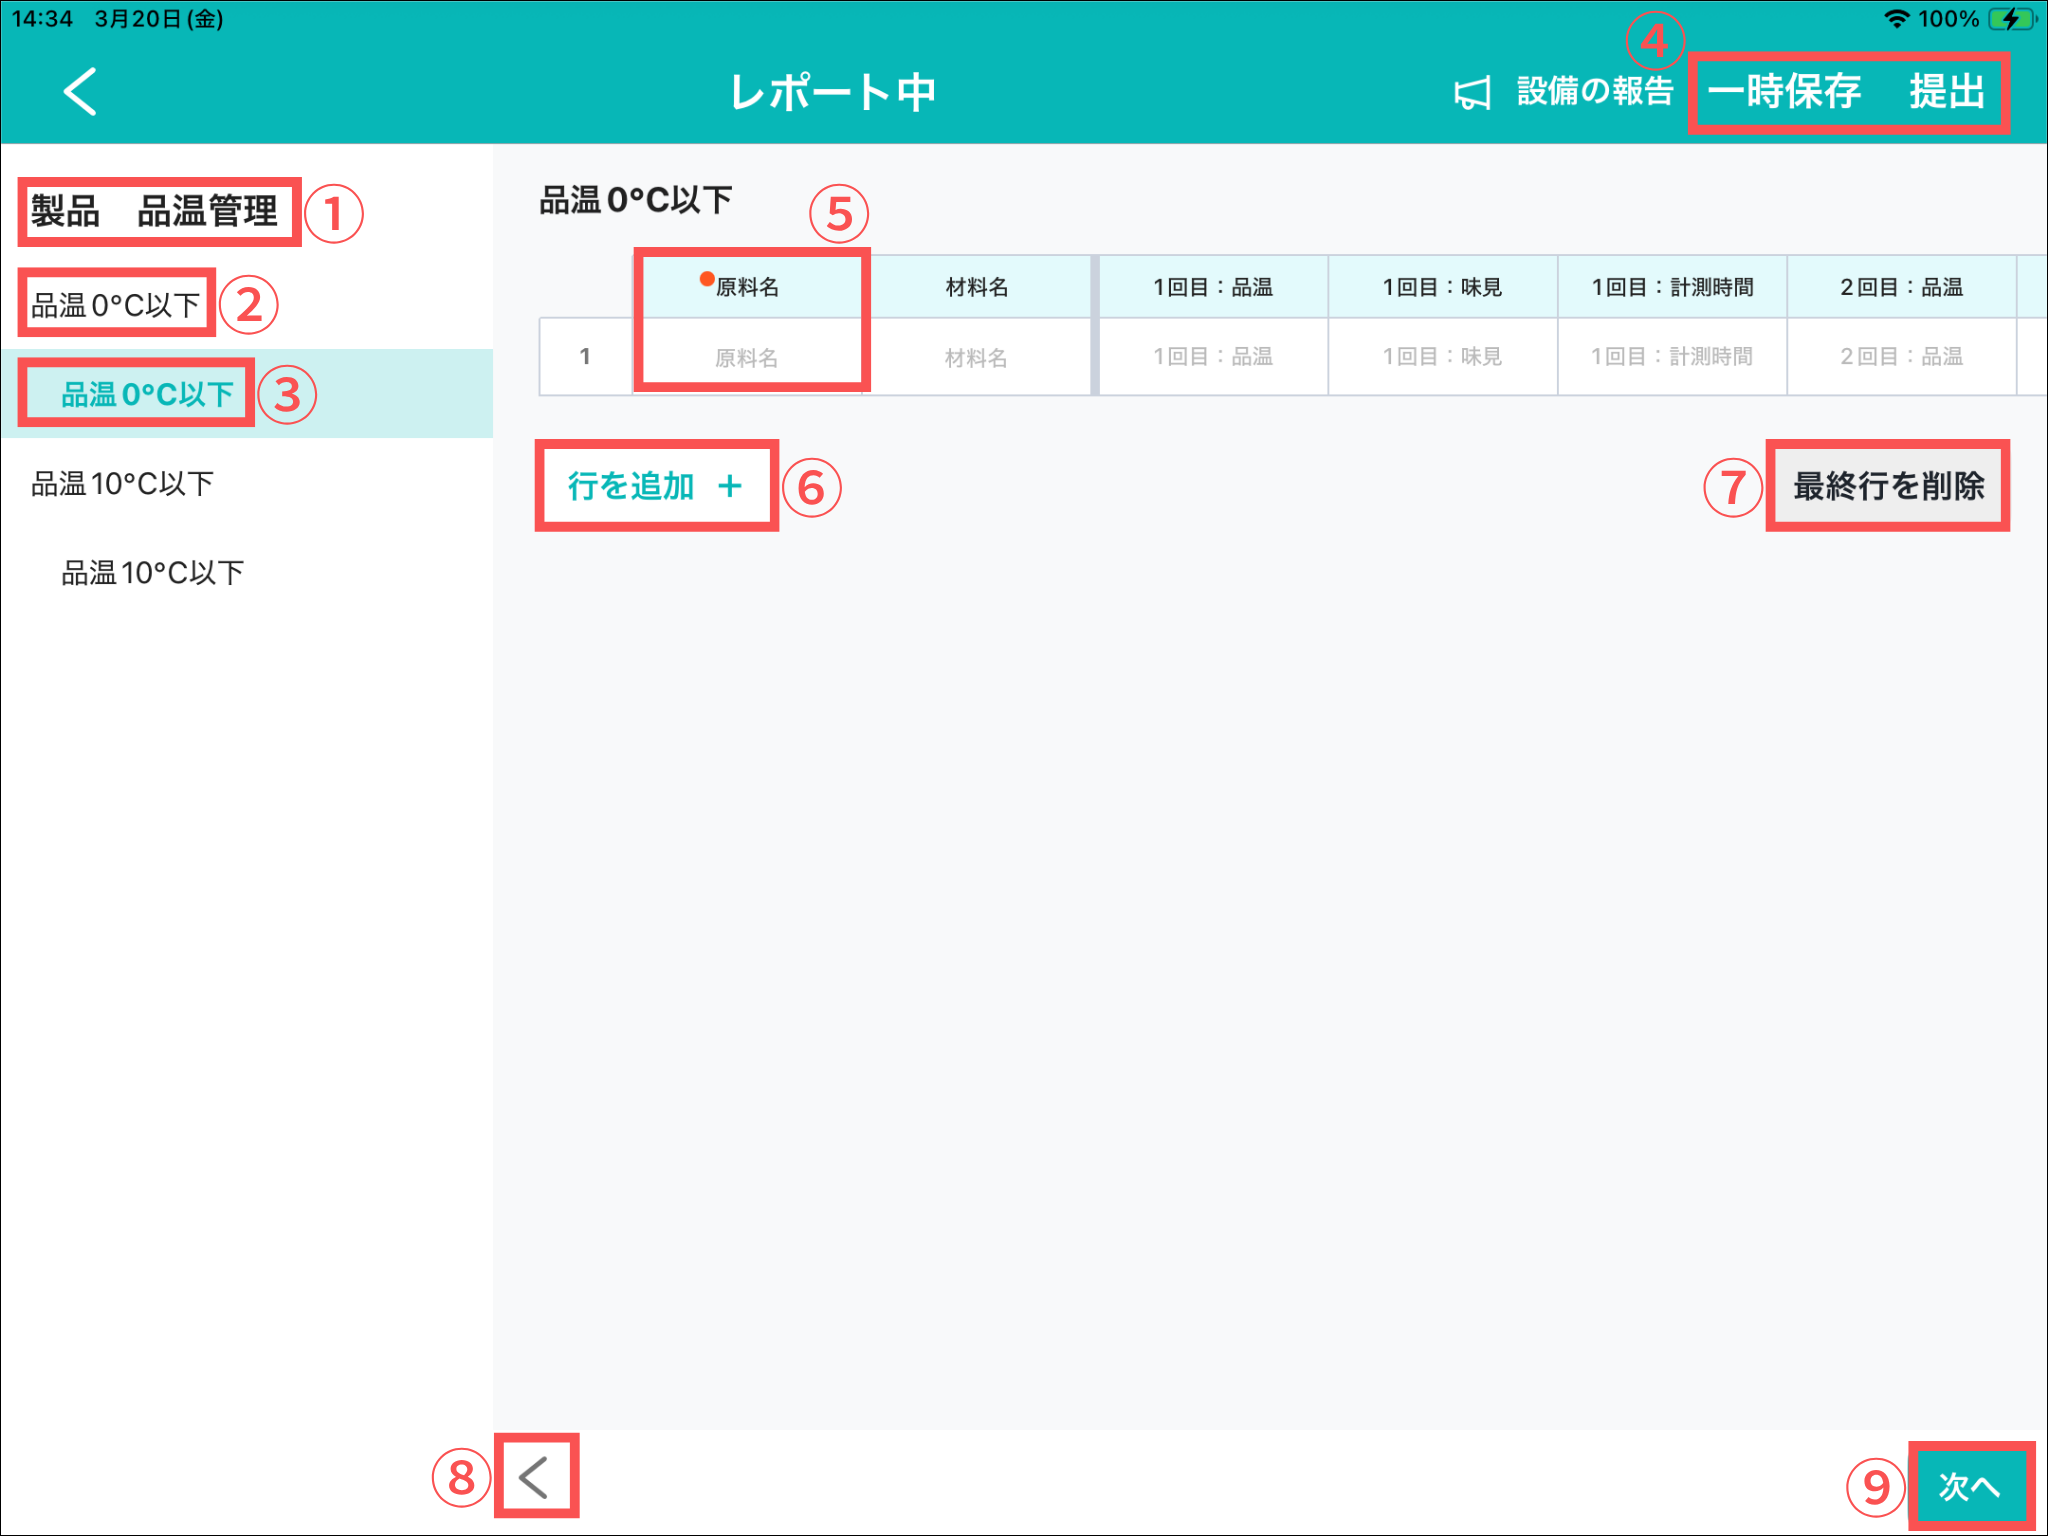This screenshot has height=1536, width=2048.
Task: Tap the Wi-Fi status icon
Action: (1895, 19)
